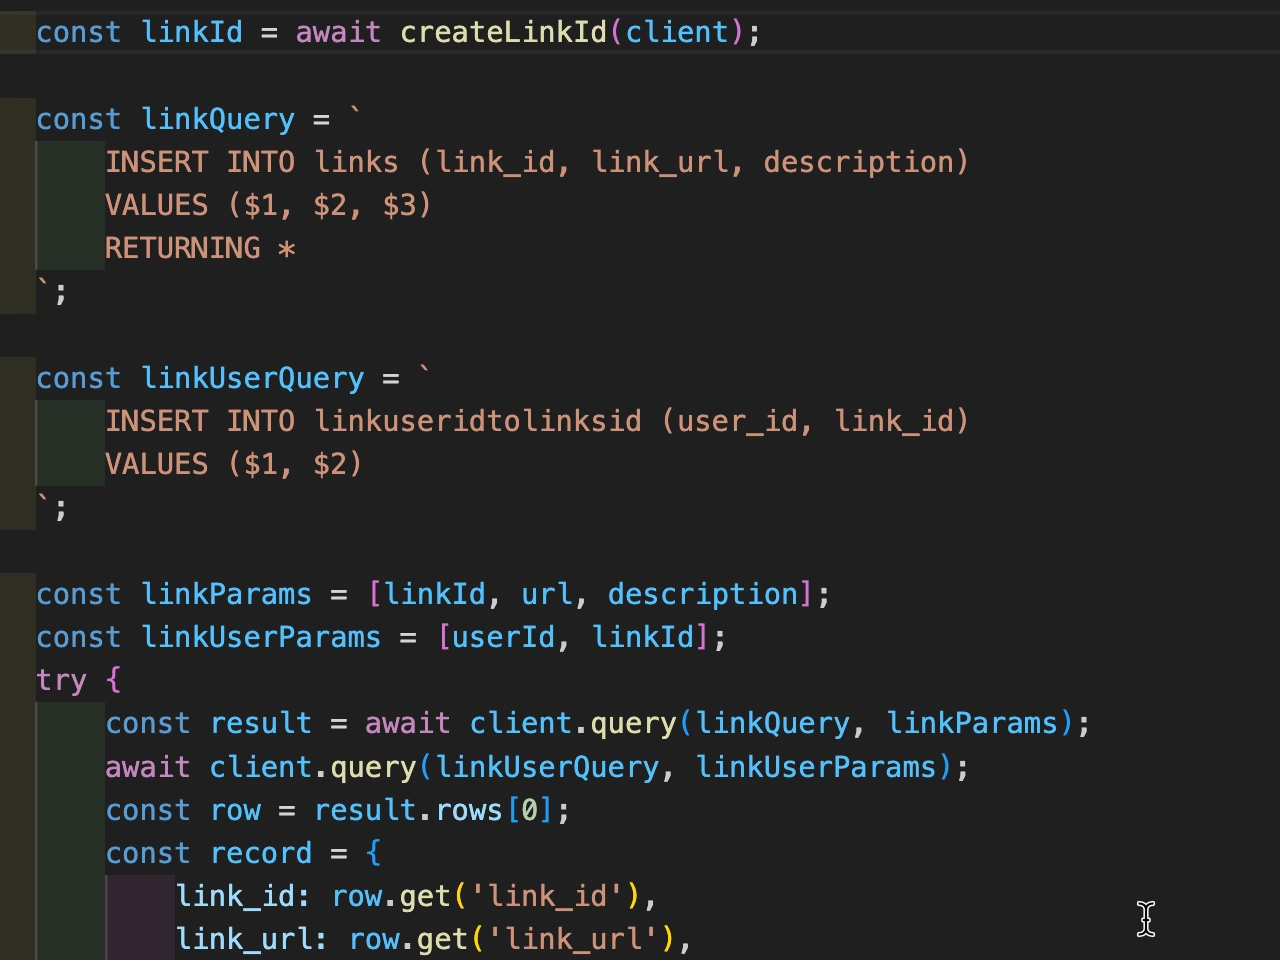Click 'result.rows[0]' expression

point(434,810)
